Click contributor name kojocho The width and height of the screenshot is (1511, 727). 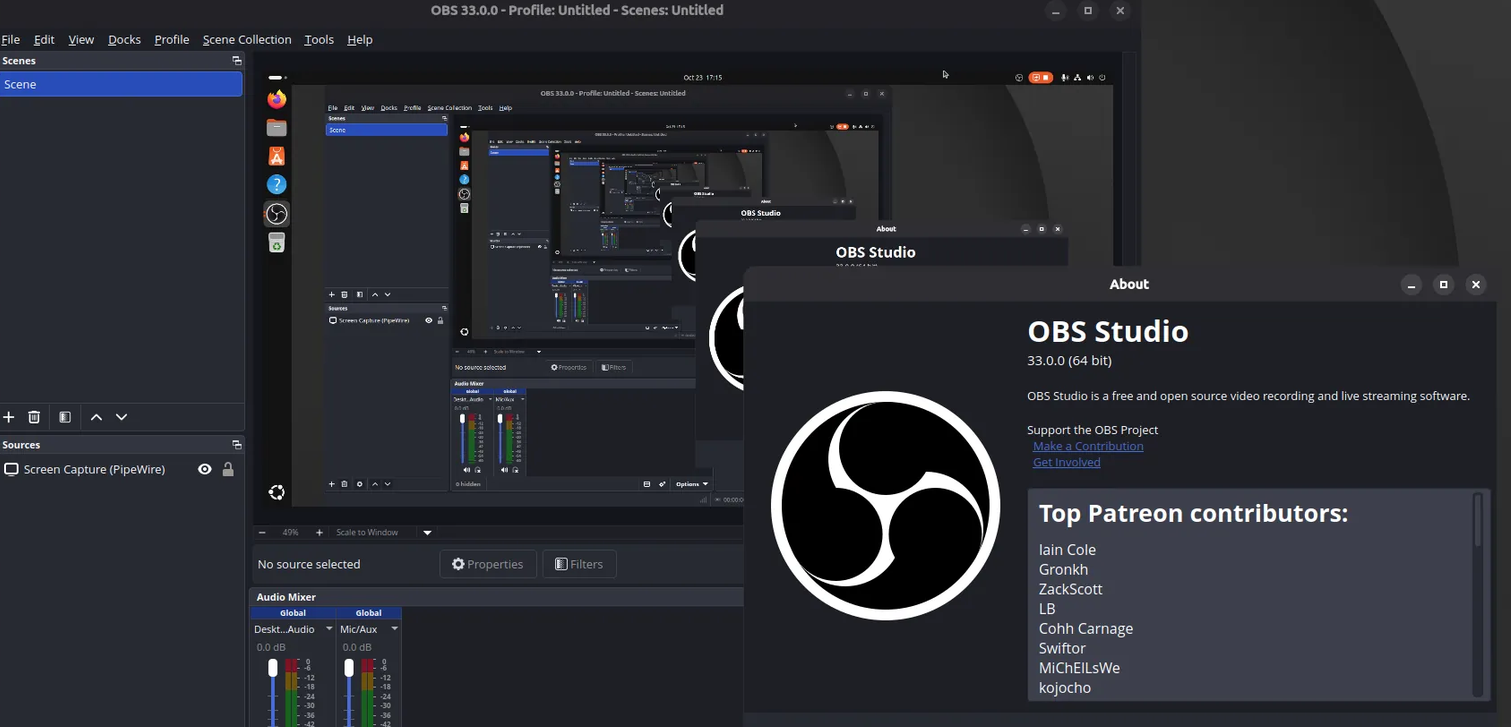[1065, 688]
